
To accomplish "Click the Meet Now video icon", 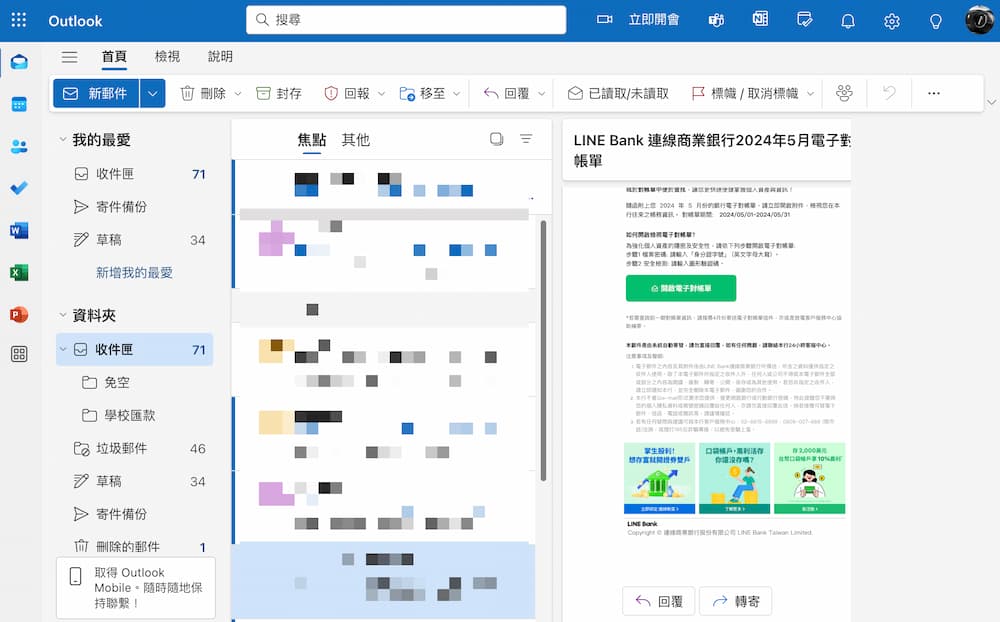I will click(x=604, y=20).
